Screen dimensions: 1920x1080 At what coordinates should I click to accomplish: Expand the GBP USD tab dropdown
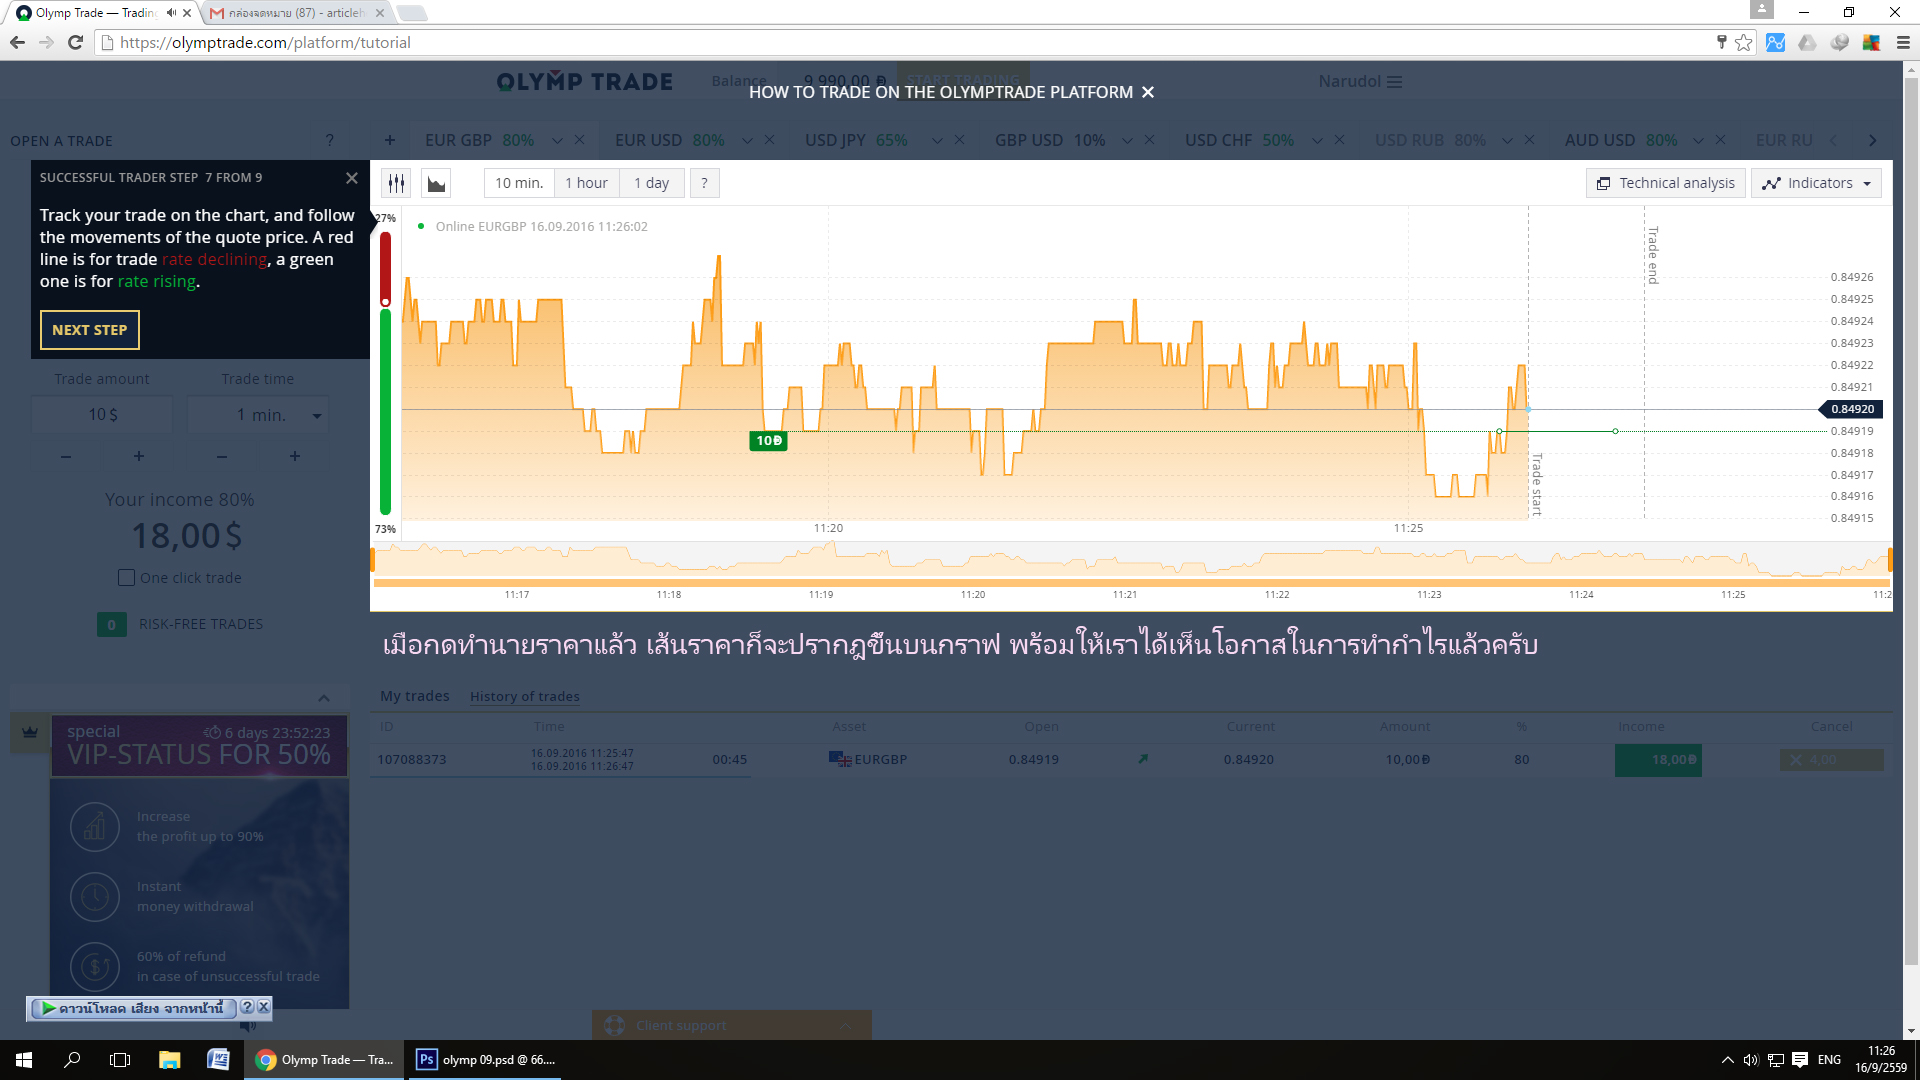1127,140
